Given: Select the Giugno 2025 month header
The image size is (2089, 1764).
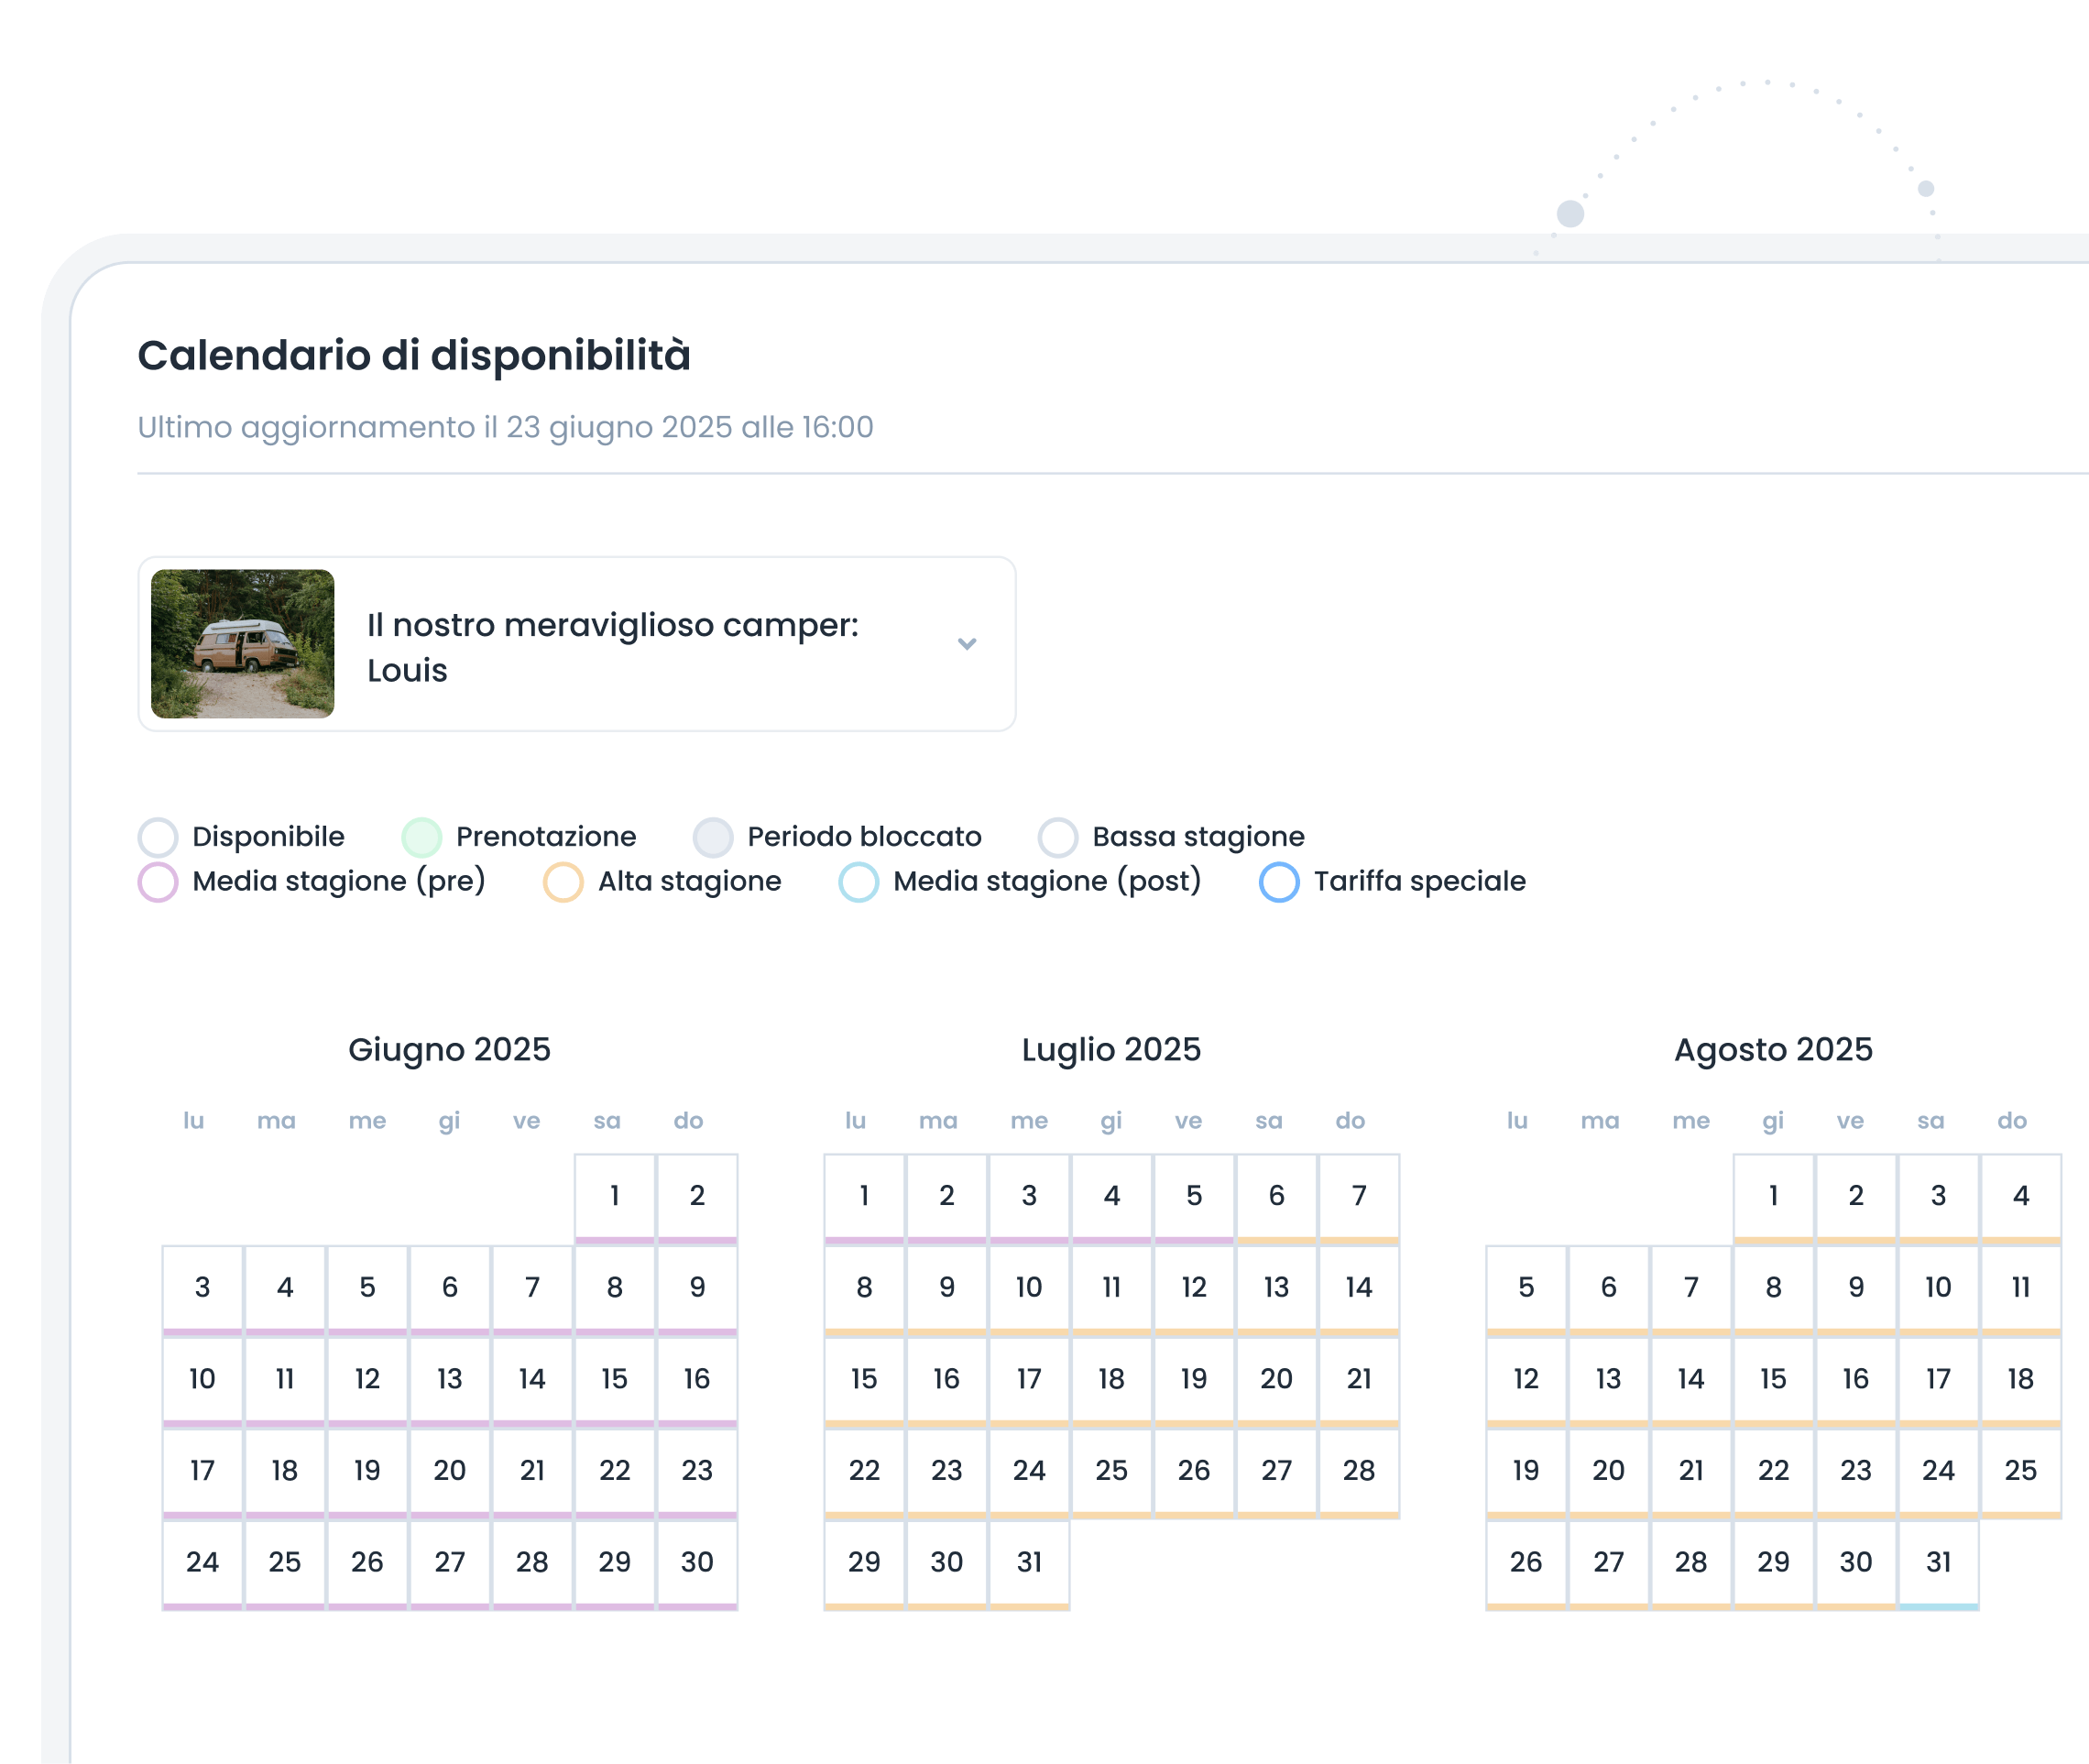Looking at the screenshot, I should point(449,1050).
